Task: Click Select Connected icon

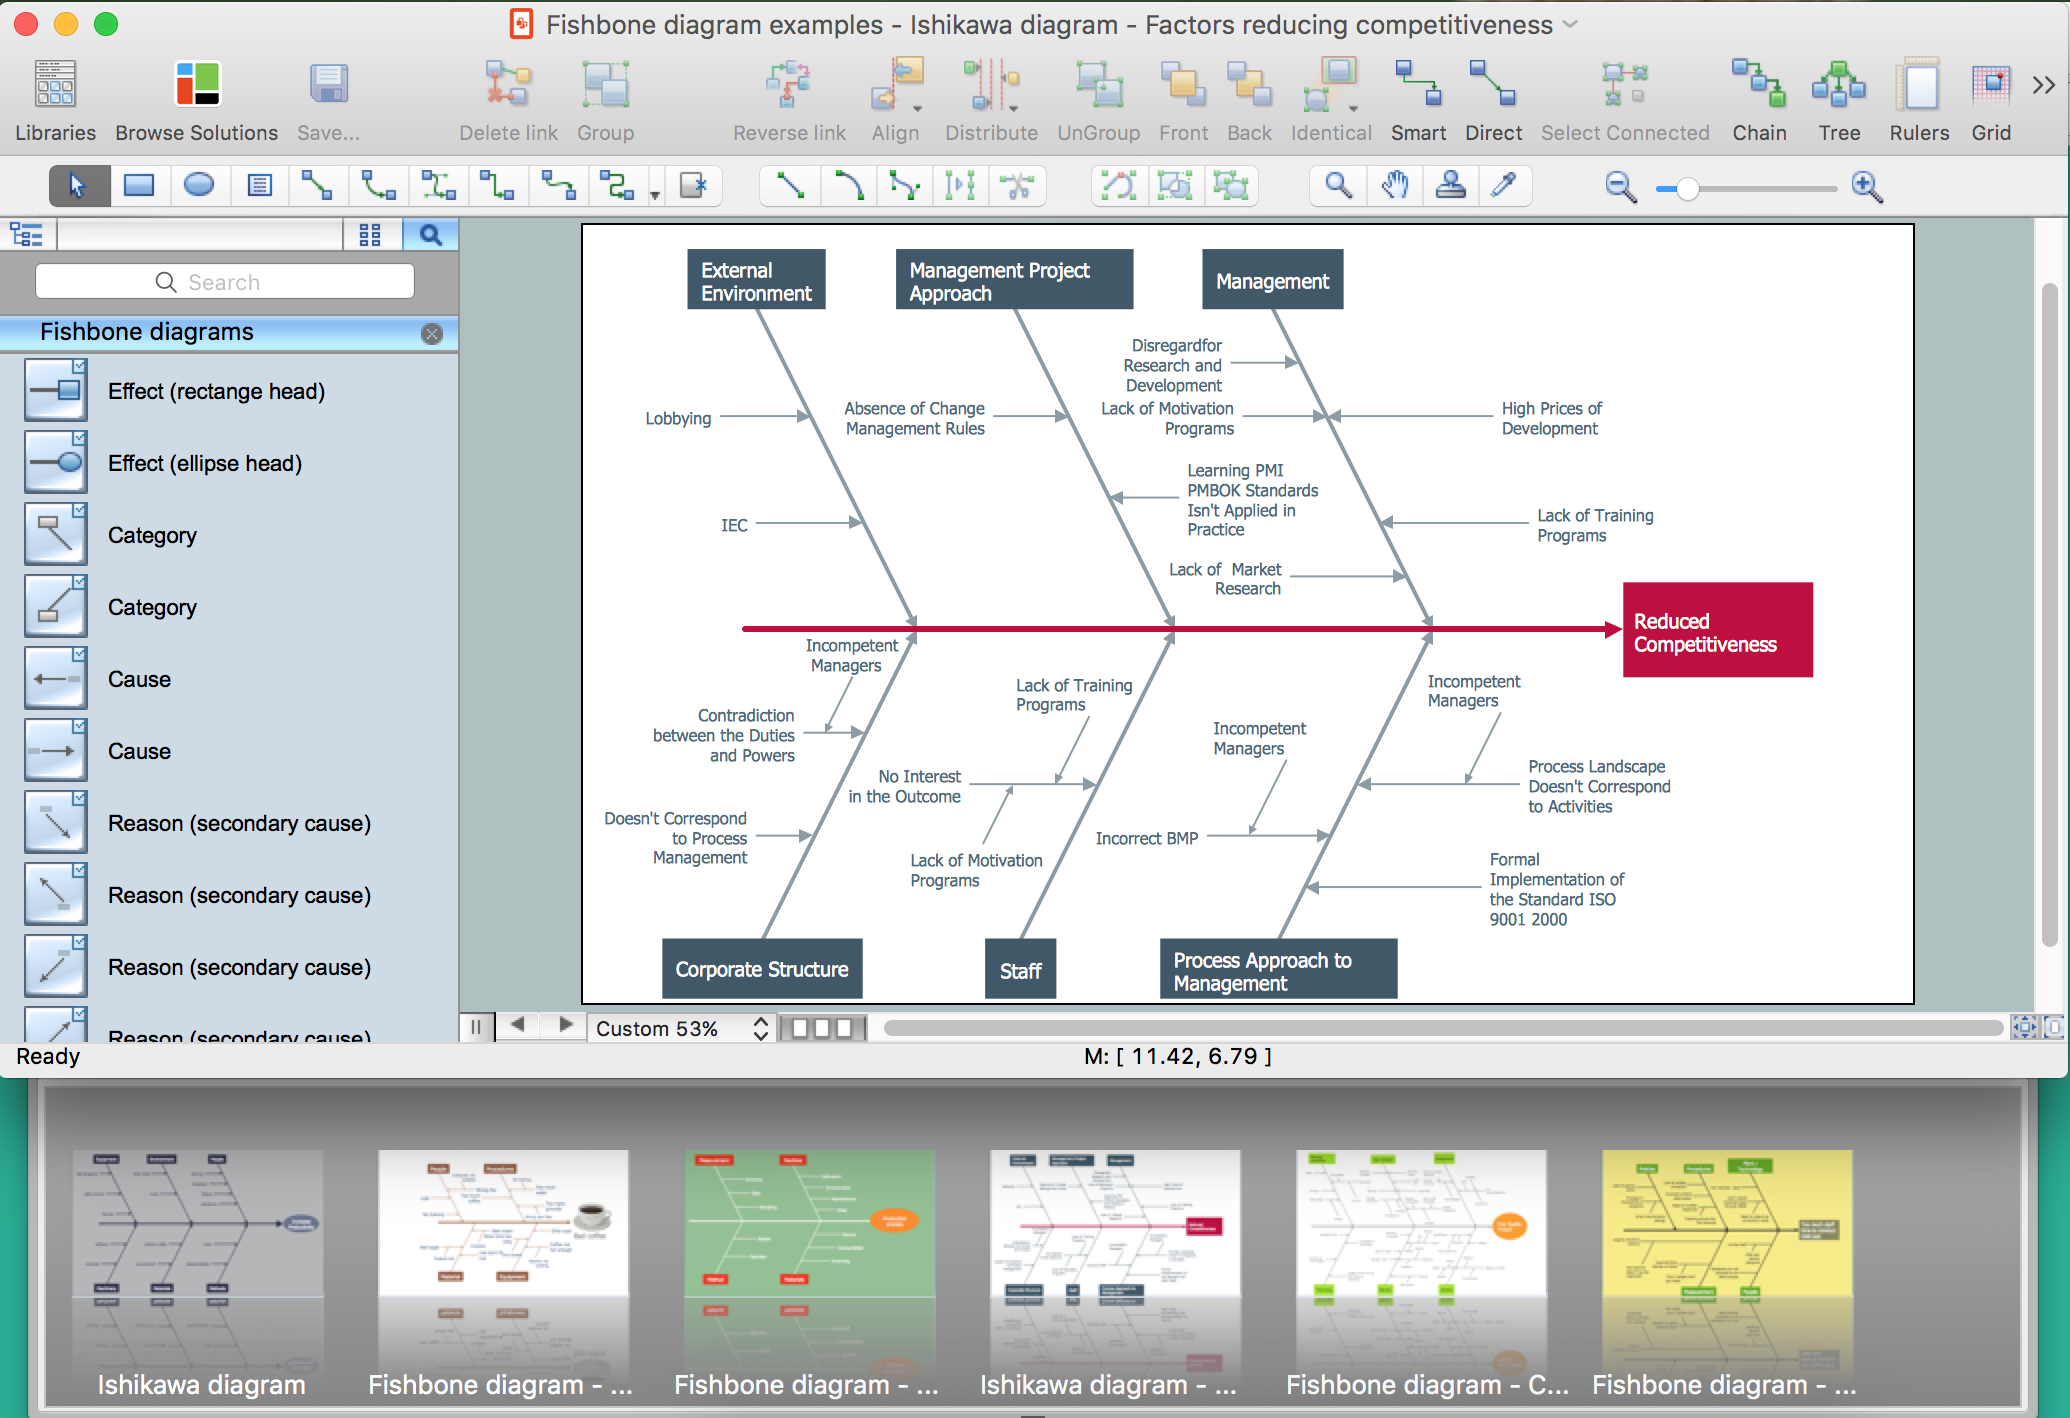Action: [x=1624, y=85]
